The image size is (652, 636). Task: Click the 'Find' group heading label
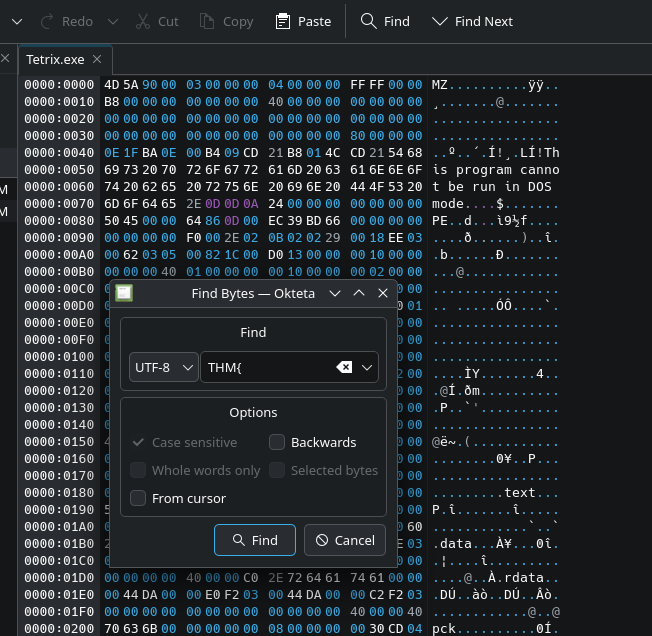[x=253, y=332]
